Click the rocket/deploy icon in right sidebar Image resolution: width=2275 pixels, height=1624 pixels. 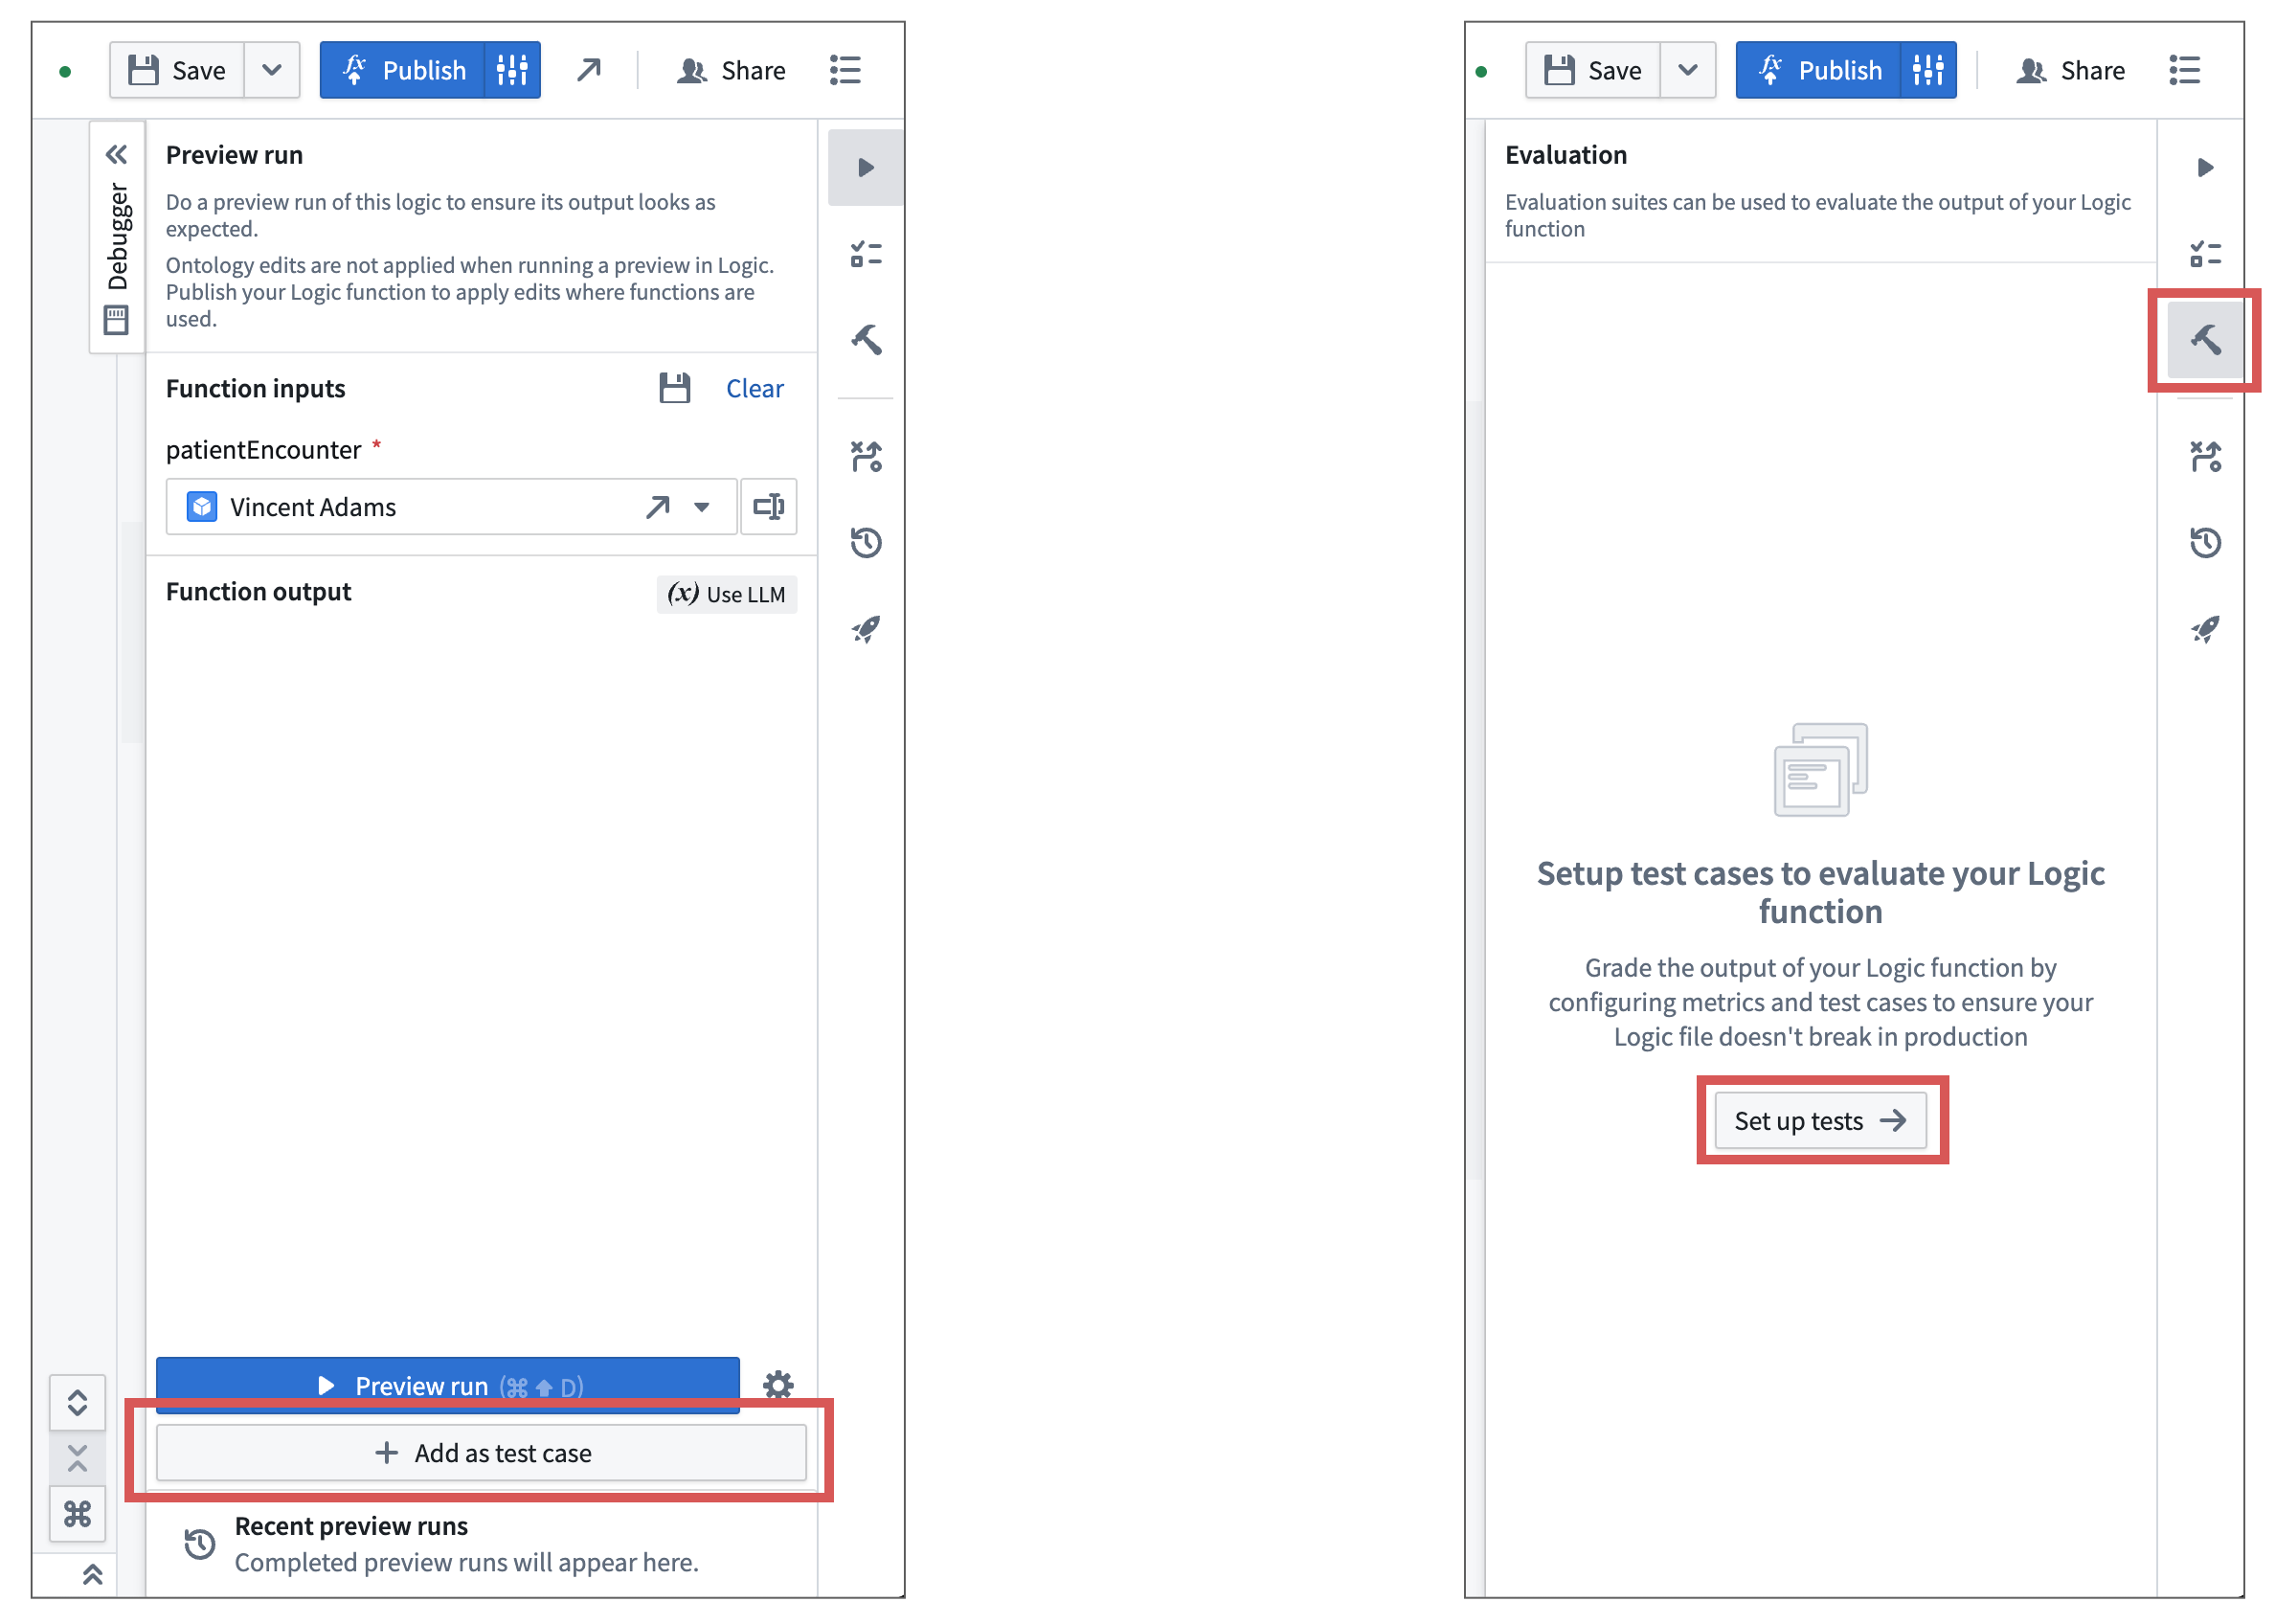(x=2201, y=629)
